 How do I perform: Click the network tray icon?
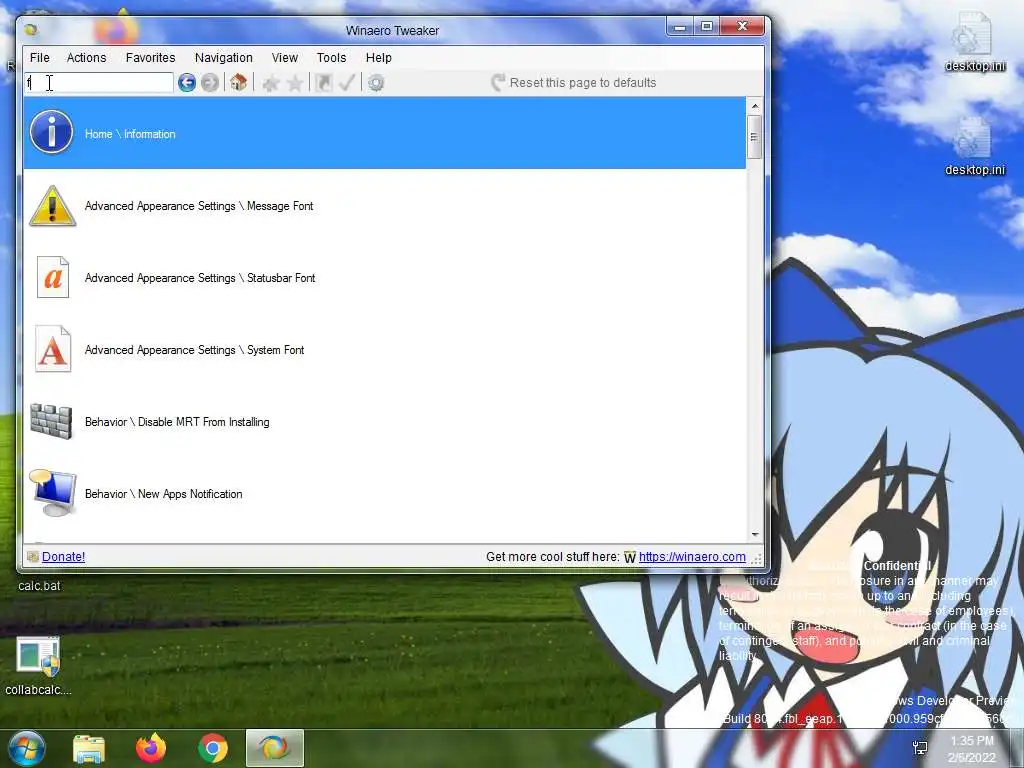920,748
